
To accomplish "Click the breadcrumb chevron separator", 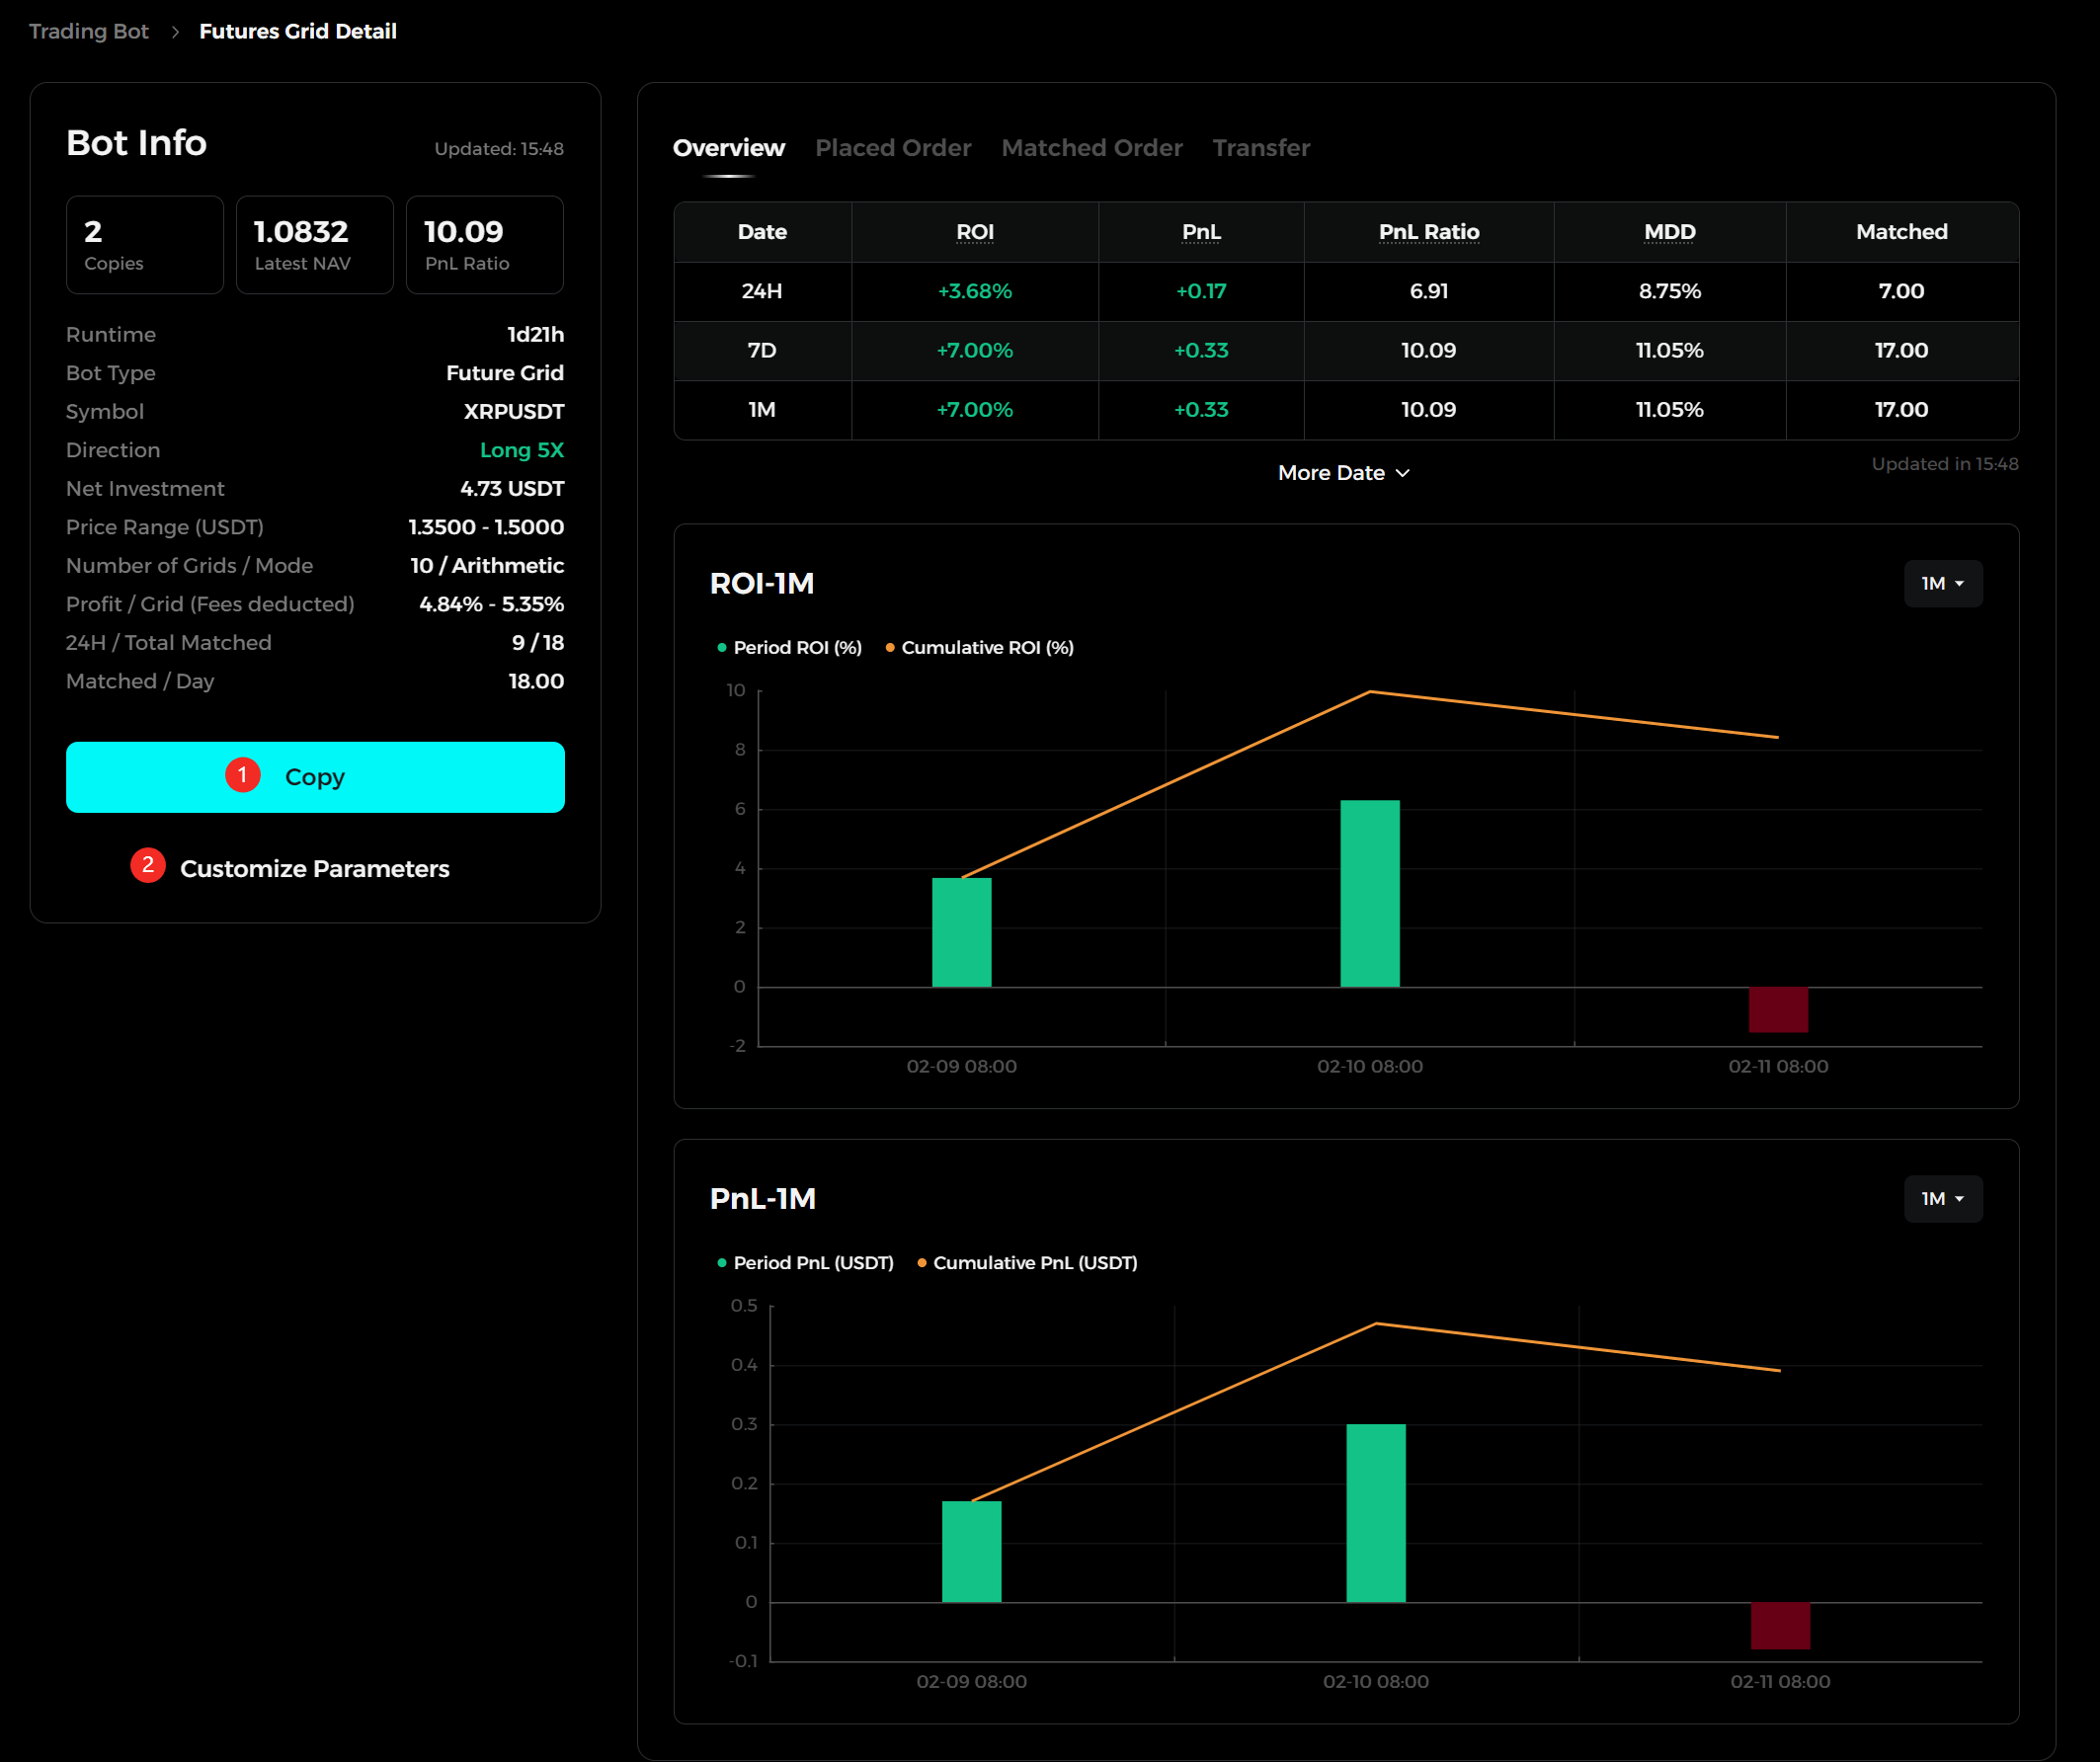I will pyautogui.click(x=175, y=32).
